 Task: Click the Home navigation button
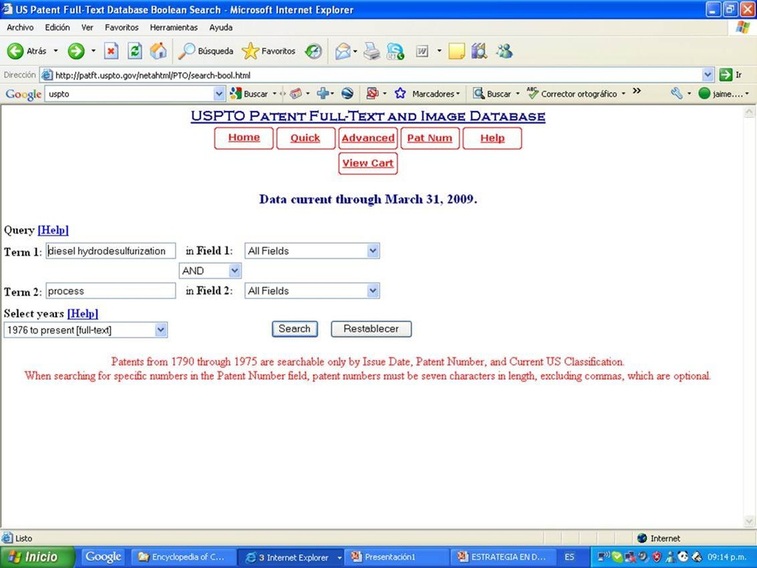coord(244,138)
